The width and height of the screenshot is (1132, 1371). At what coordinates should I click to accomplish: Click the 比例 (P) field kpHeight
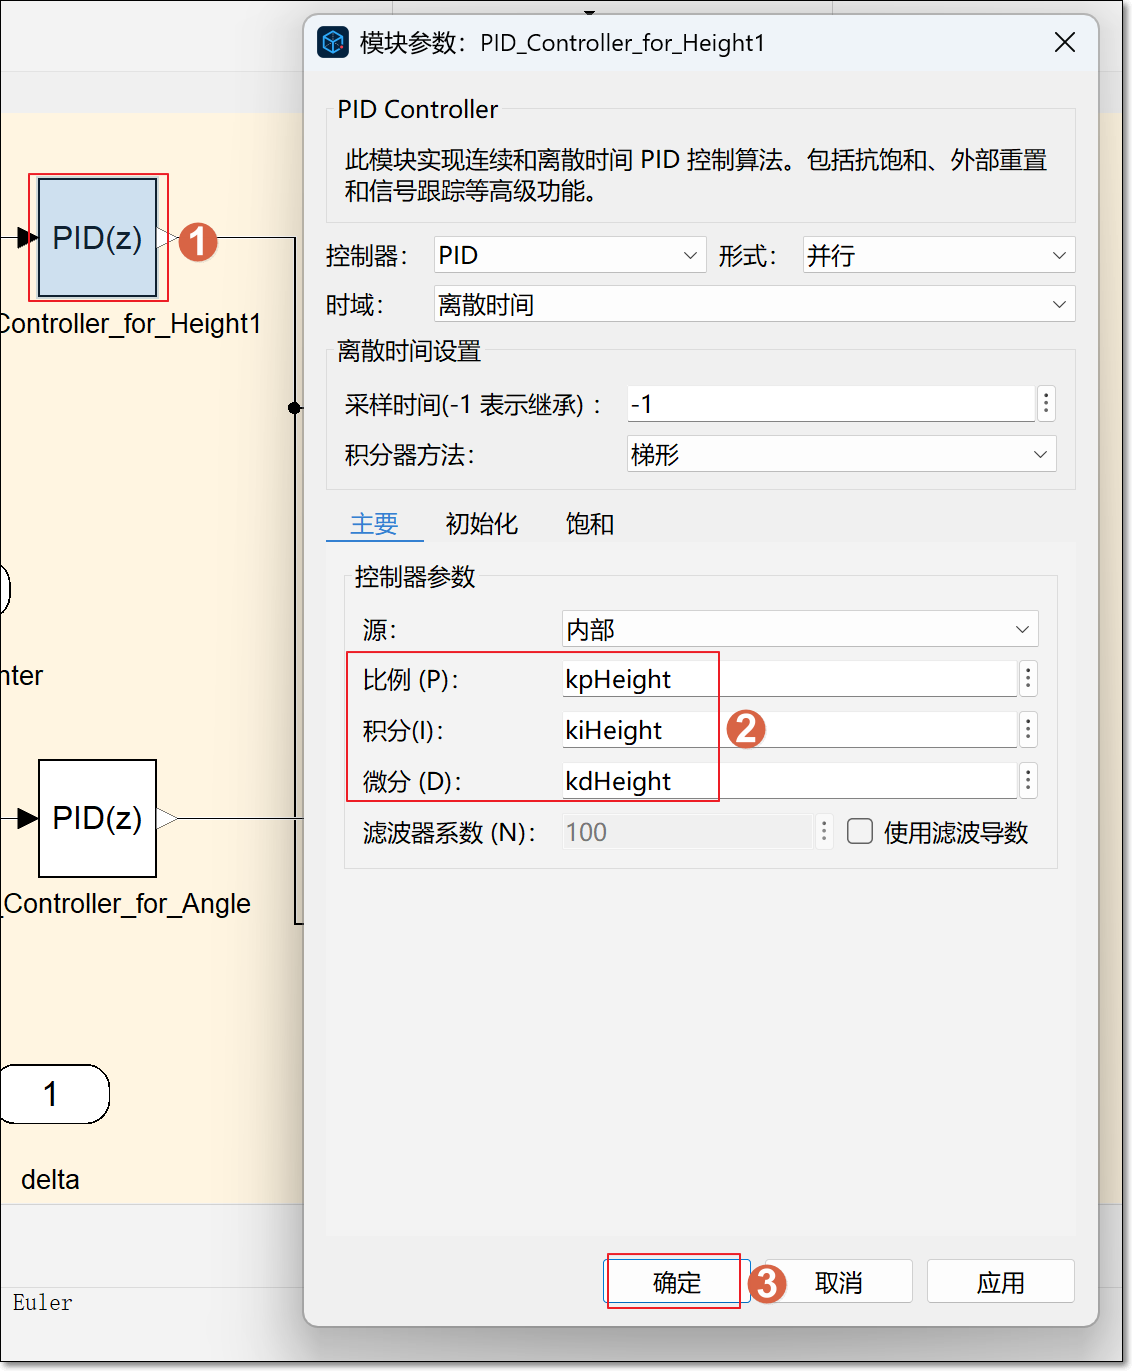pos(789,679)
